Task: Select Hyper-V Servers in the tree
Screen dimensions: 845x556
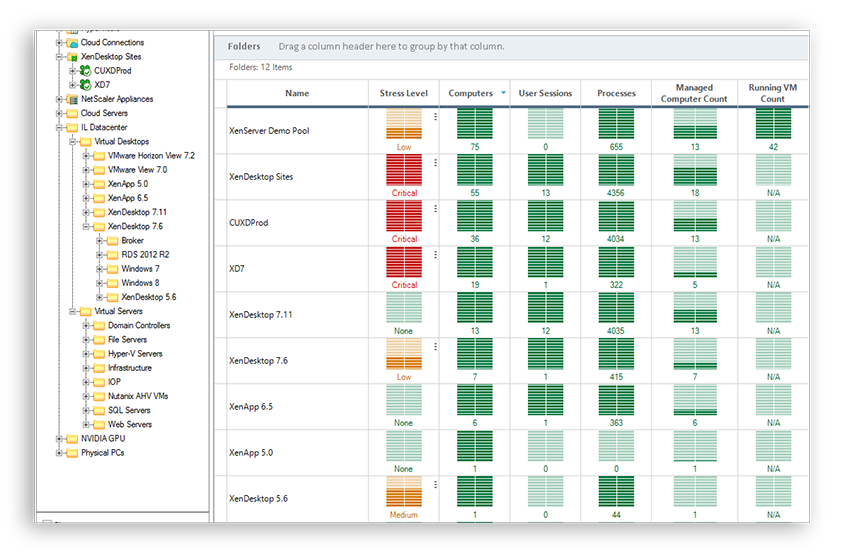Action: pyautogui.click(x=135, y=354)
